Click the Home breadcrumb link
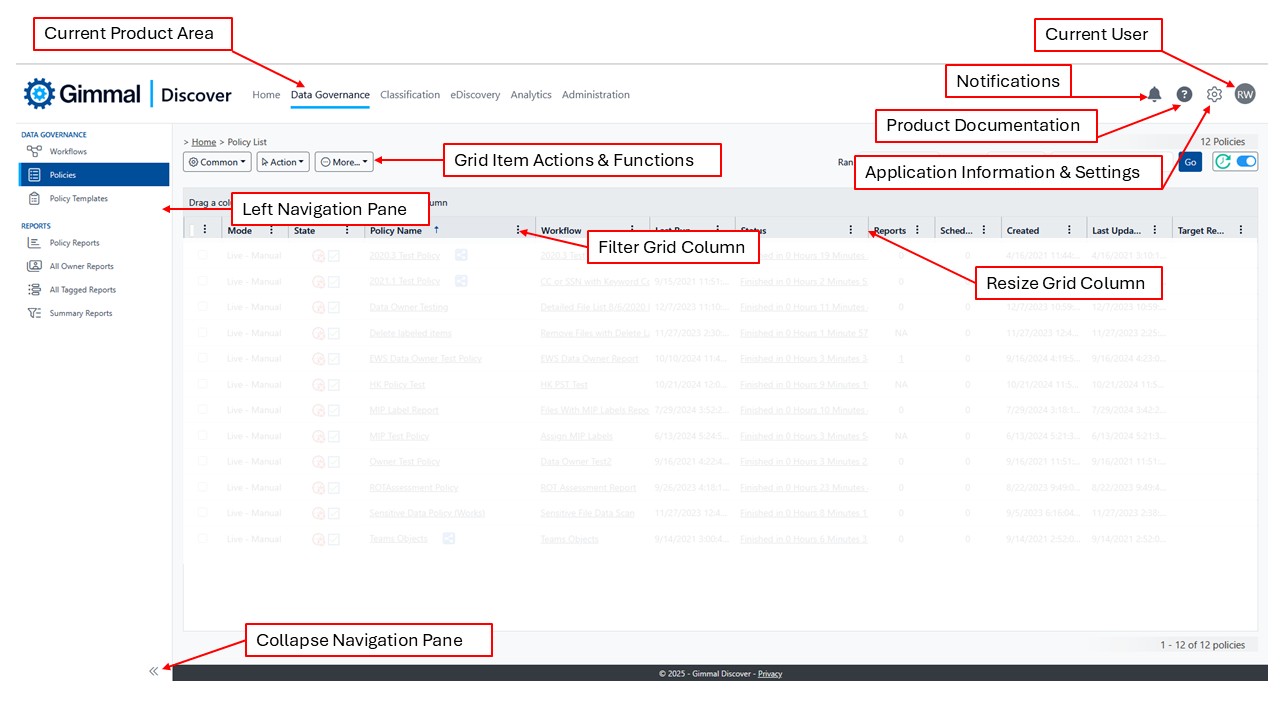Screen dimensions: 1280x720 coord(204,142)
